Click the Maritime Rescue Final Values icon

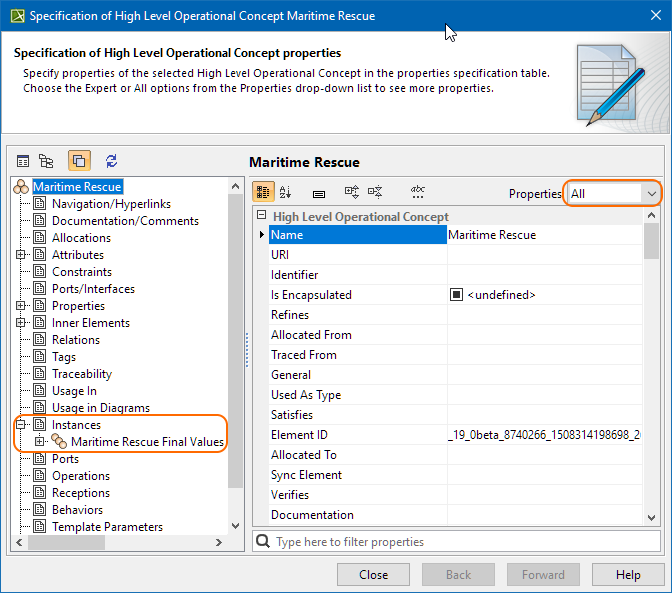59,441
